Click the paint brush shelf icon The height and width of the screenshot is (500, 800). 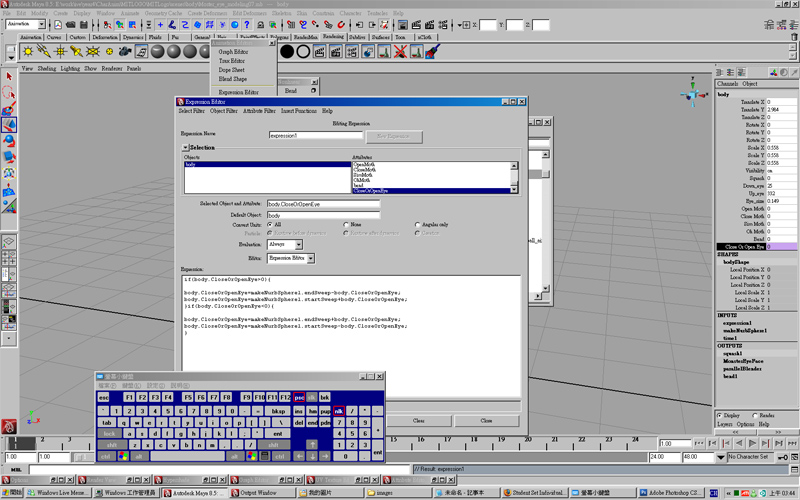point(433,52)
